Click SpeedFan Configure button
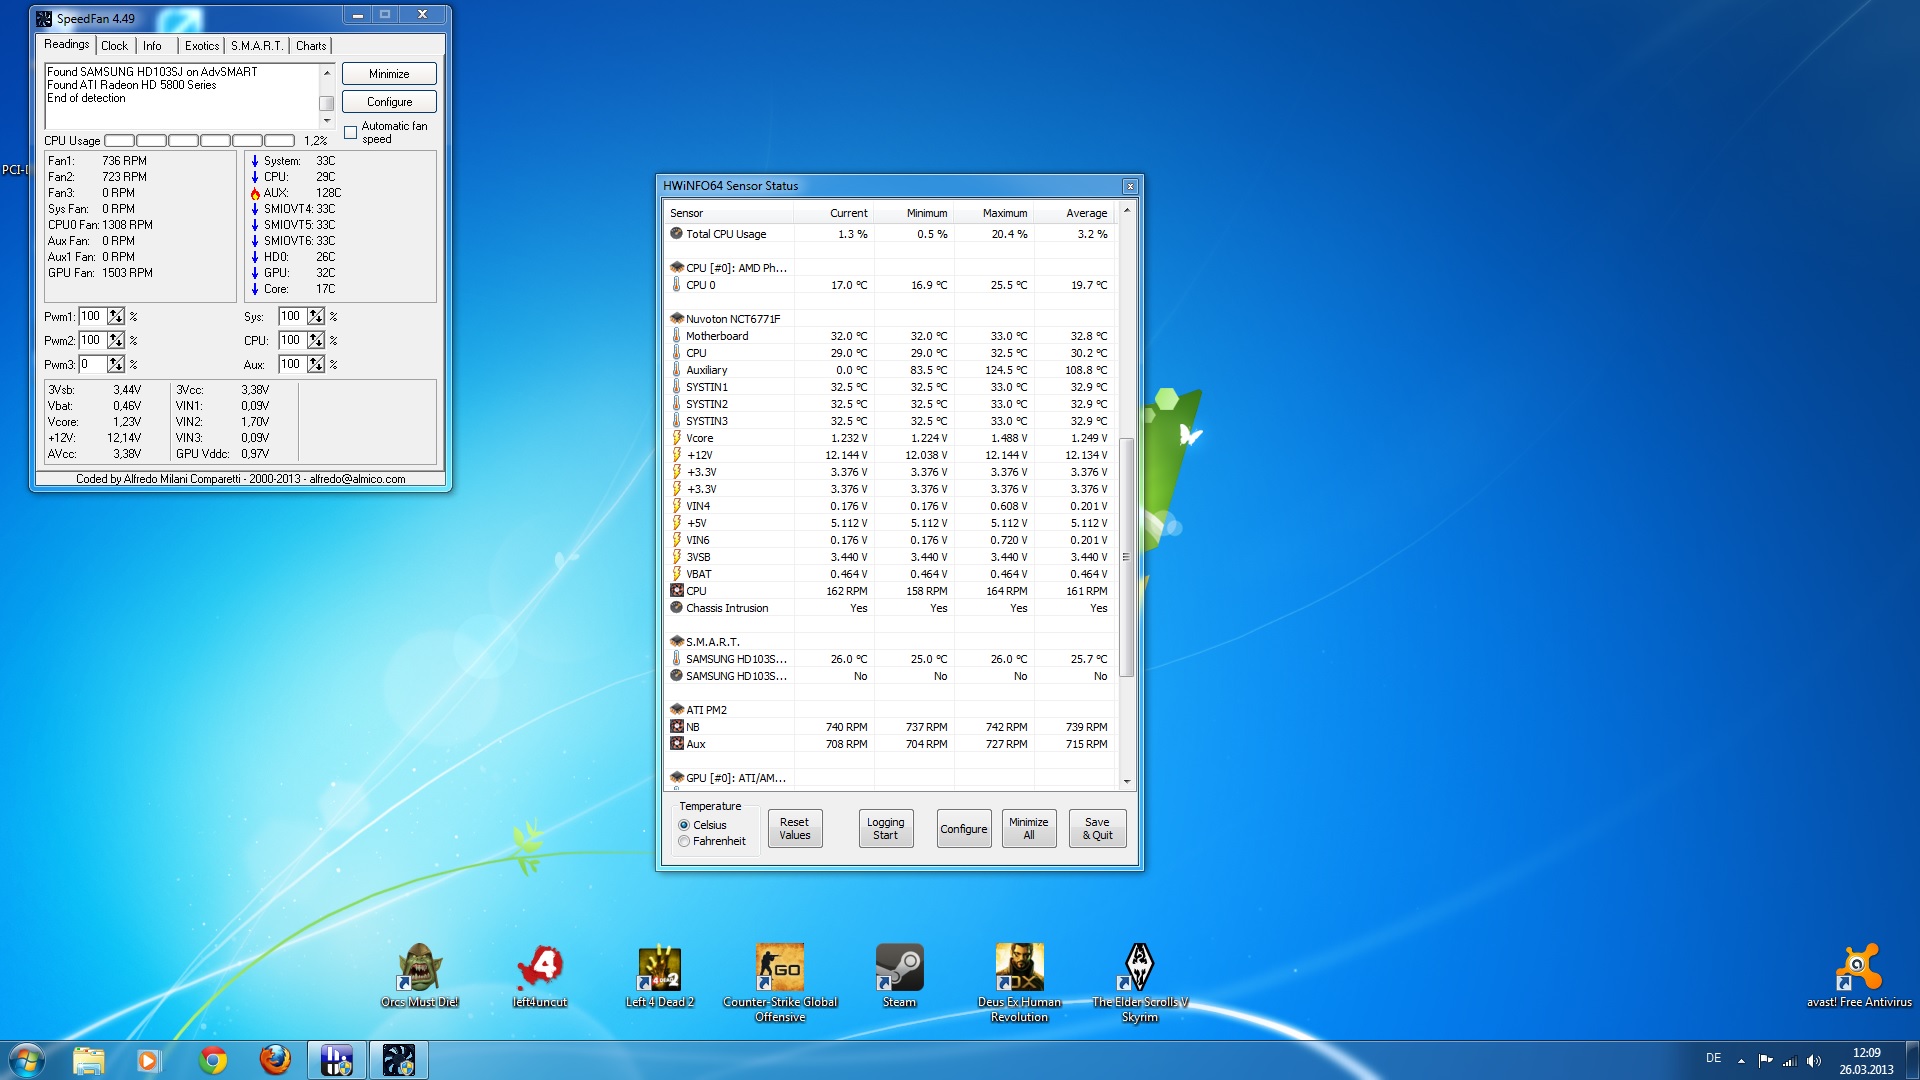Viewport: 1920px width, 1080px height. [x=389, y=102]
